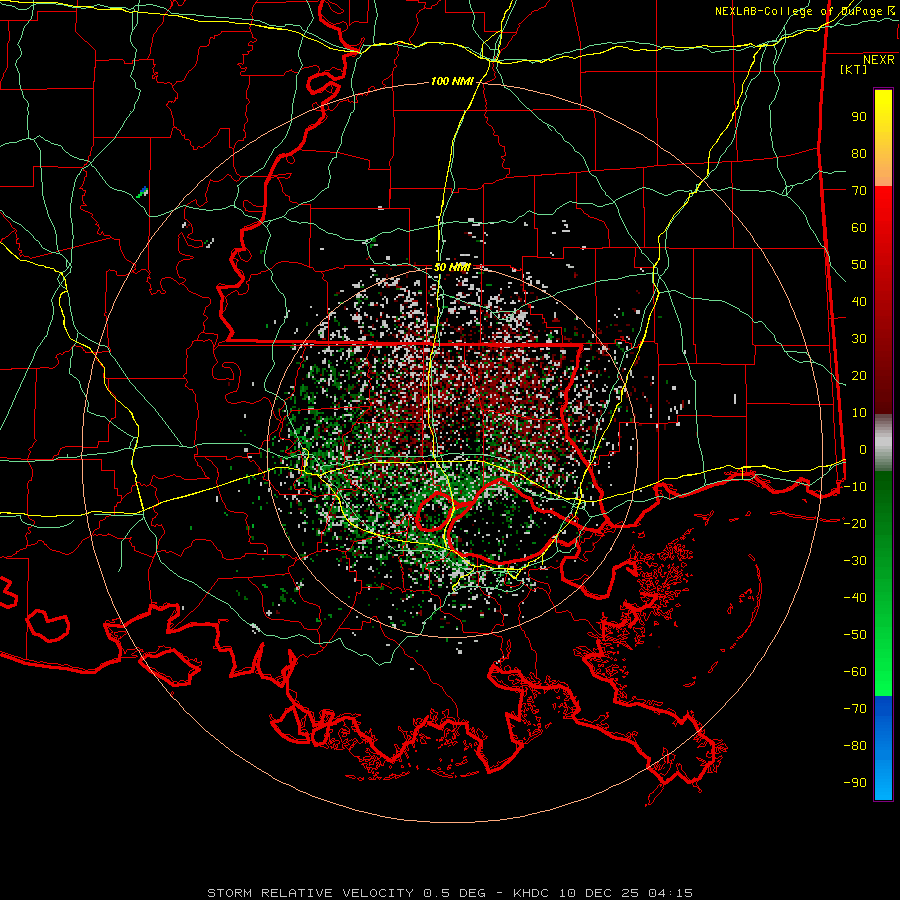Select the -60 value on velocity scale
The image size is (900, 900).
(x=855, y=672)
